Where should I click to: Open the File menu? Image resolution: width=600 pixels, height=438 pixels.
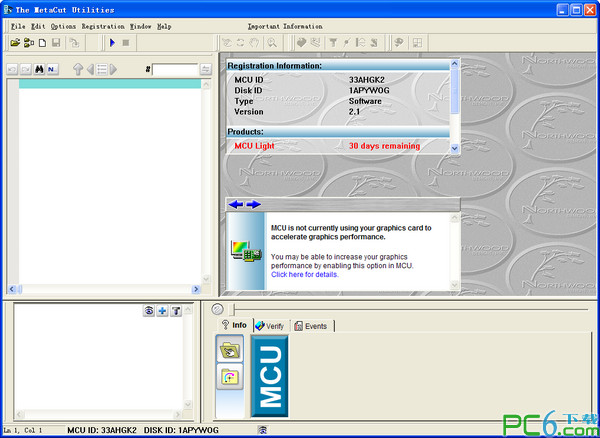[x=18, y=26]
